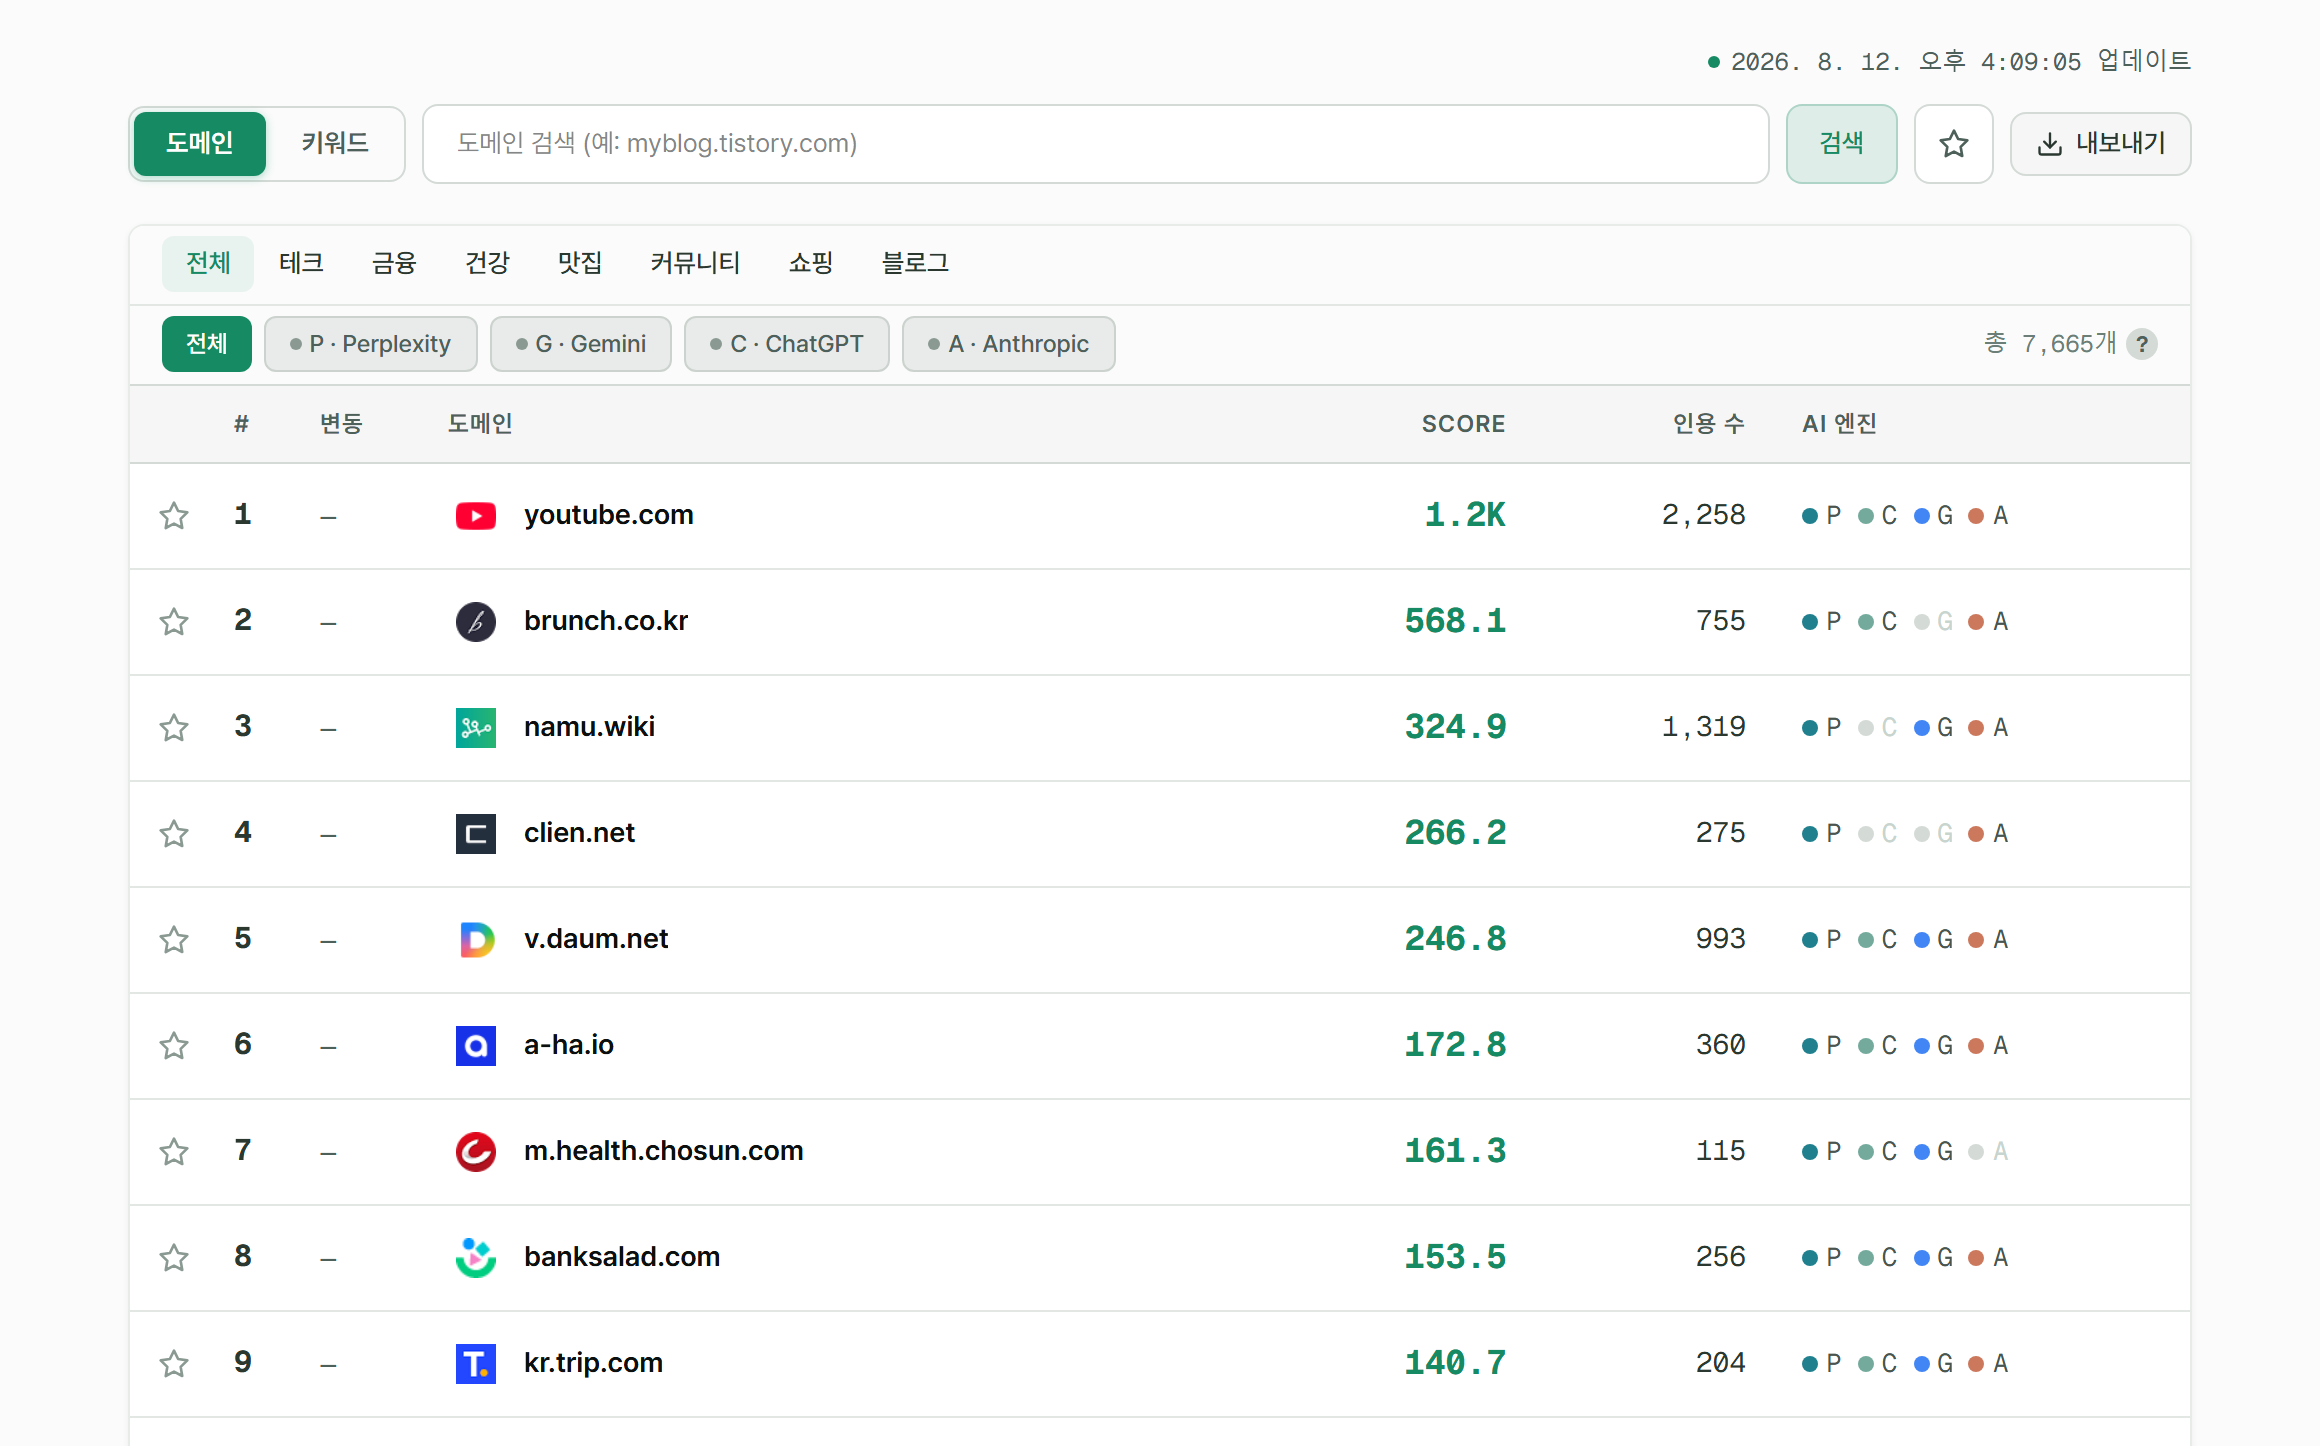The image size is (2320, 1446).
Task: Click the Daum logo icon
Action: [x=476, y=940]
